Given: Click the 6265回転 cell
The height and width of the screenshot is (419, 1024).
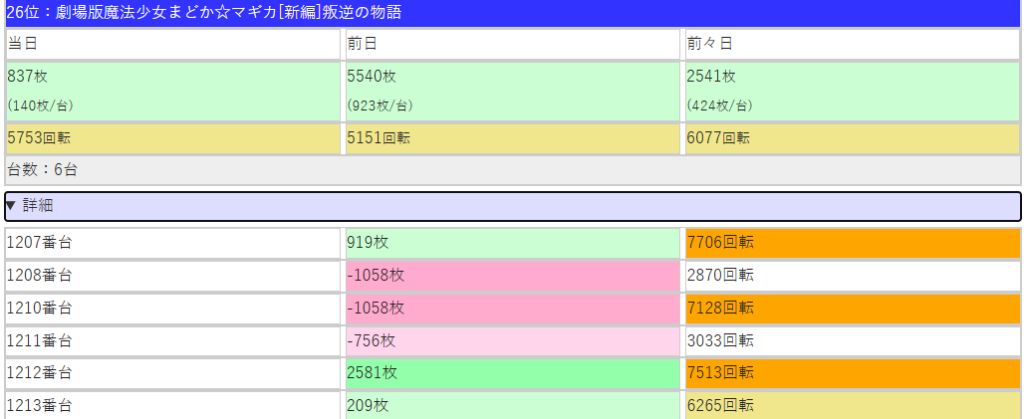Looking at the screenshot, I should (x=852, y=405).
